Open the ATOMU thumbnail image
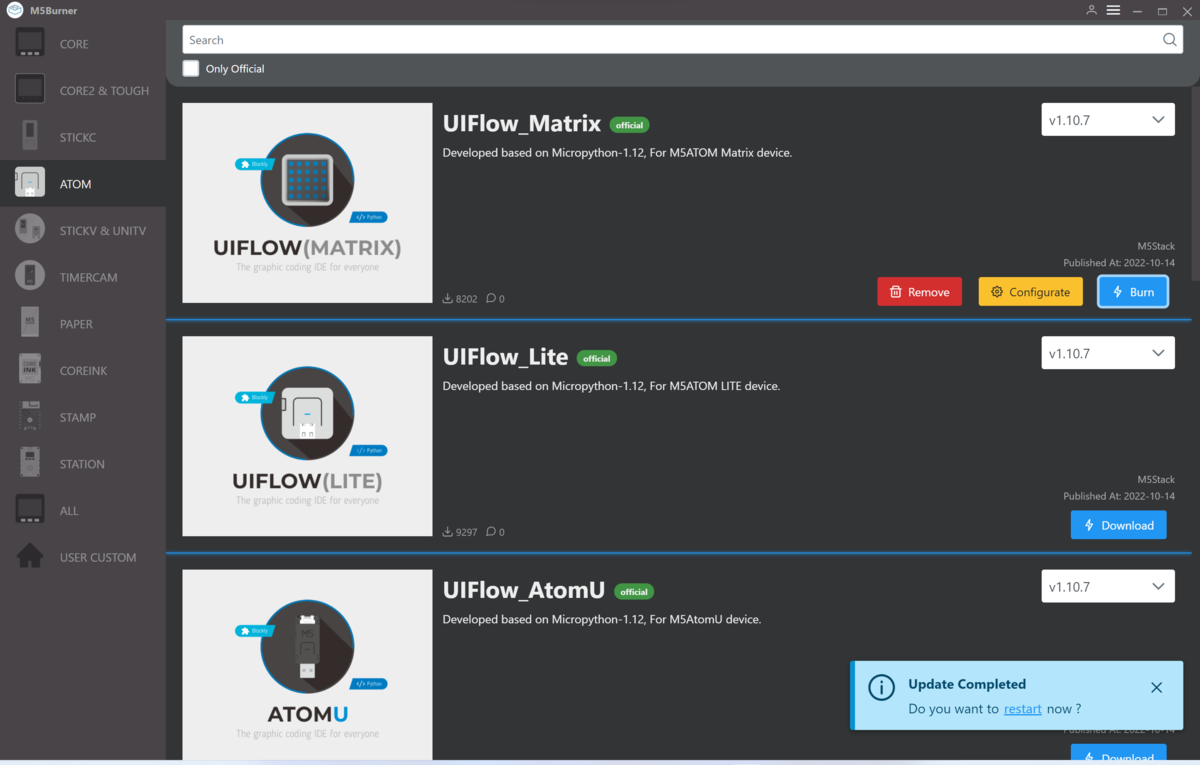 pyautogui.click(x=307, y=664)
